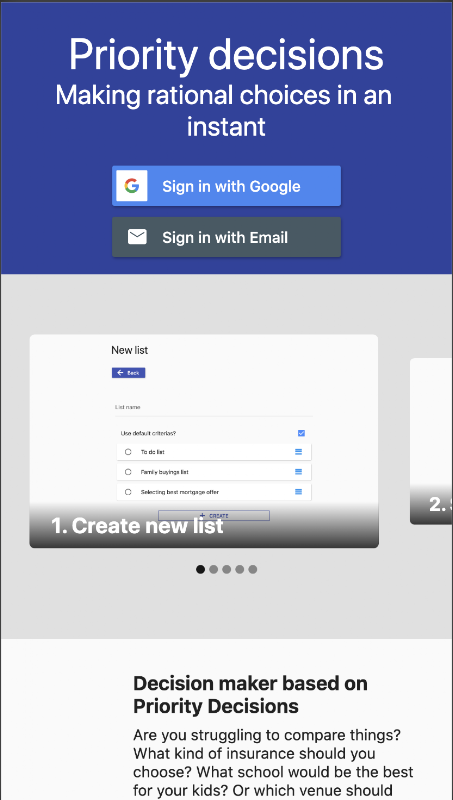Show the partially visible second slide

pyautogui.click(x=432, y=441)
